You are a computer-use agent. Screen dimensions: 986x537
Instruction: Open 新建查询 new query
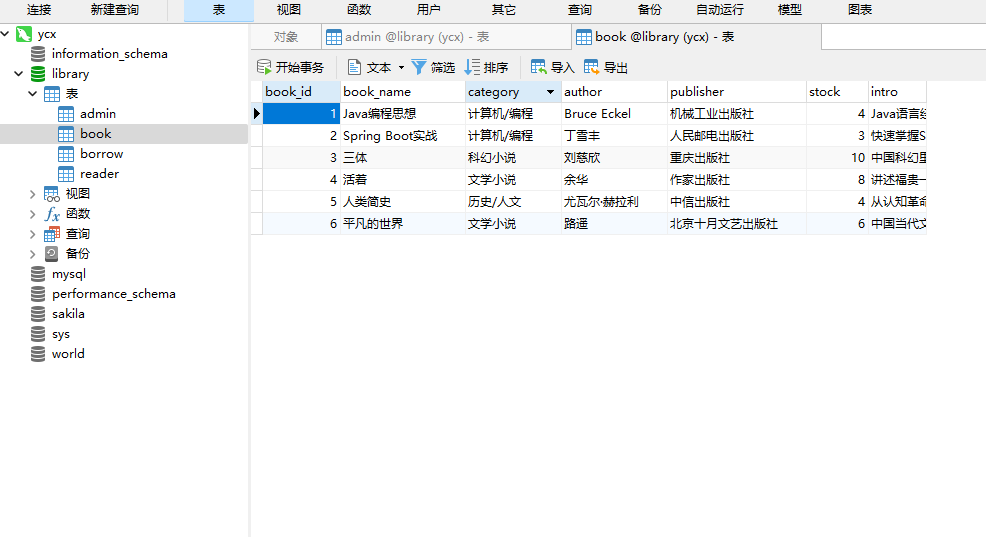pos(114,10)
